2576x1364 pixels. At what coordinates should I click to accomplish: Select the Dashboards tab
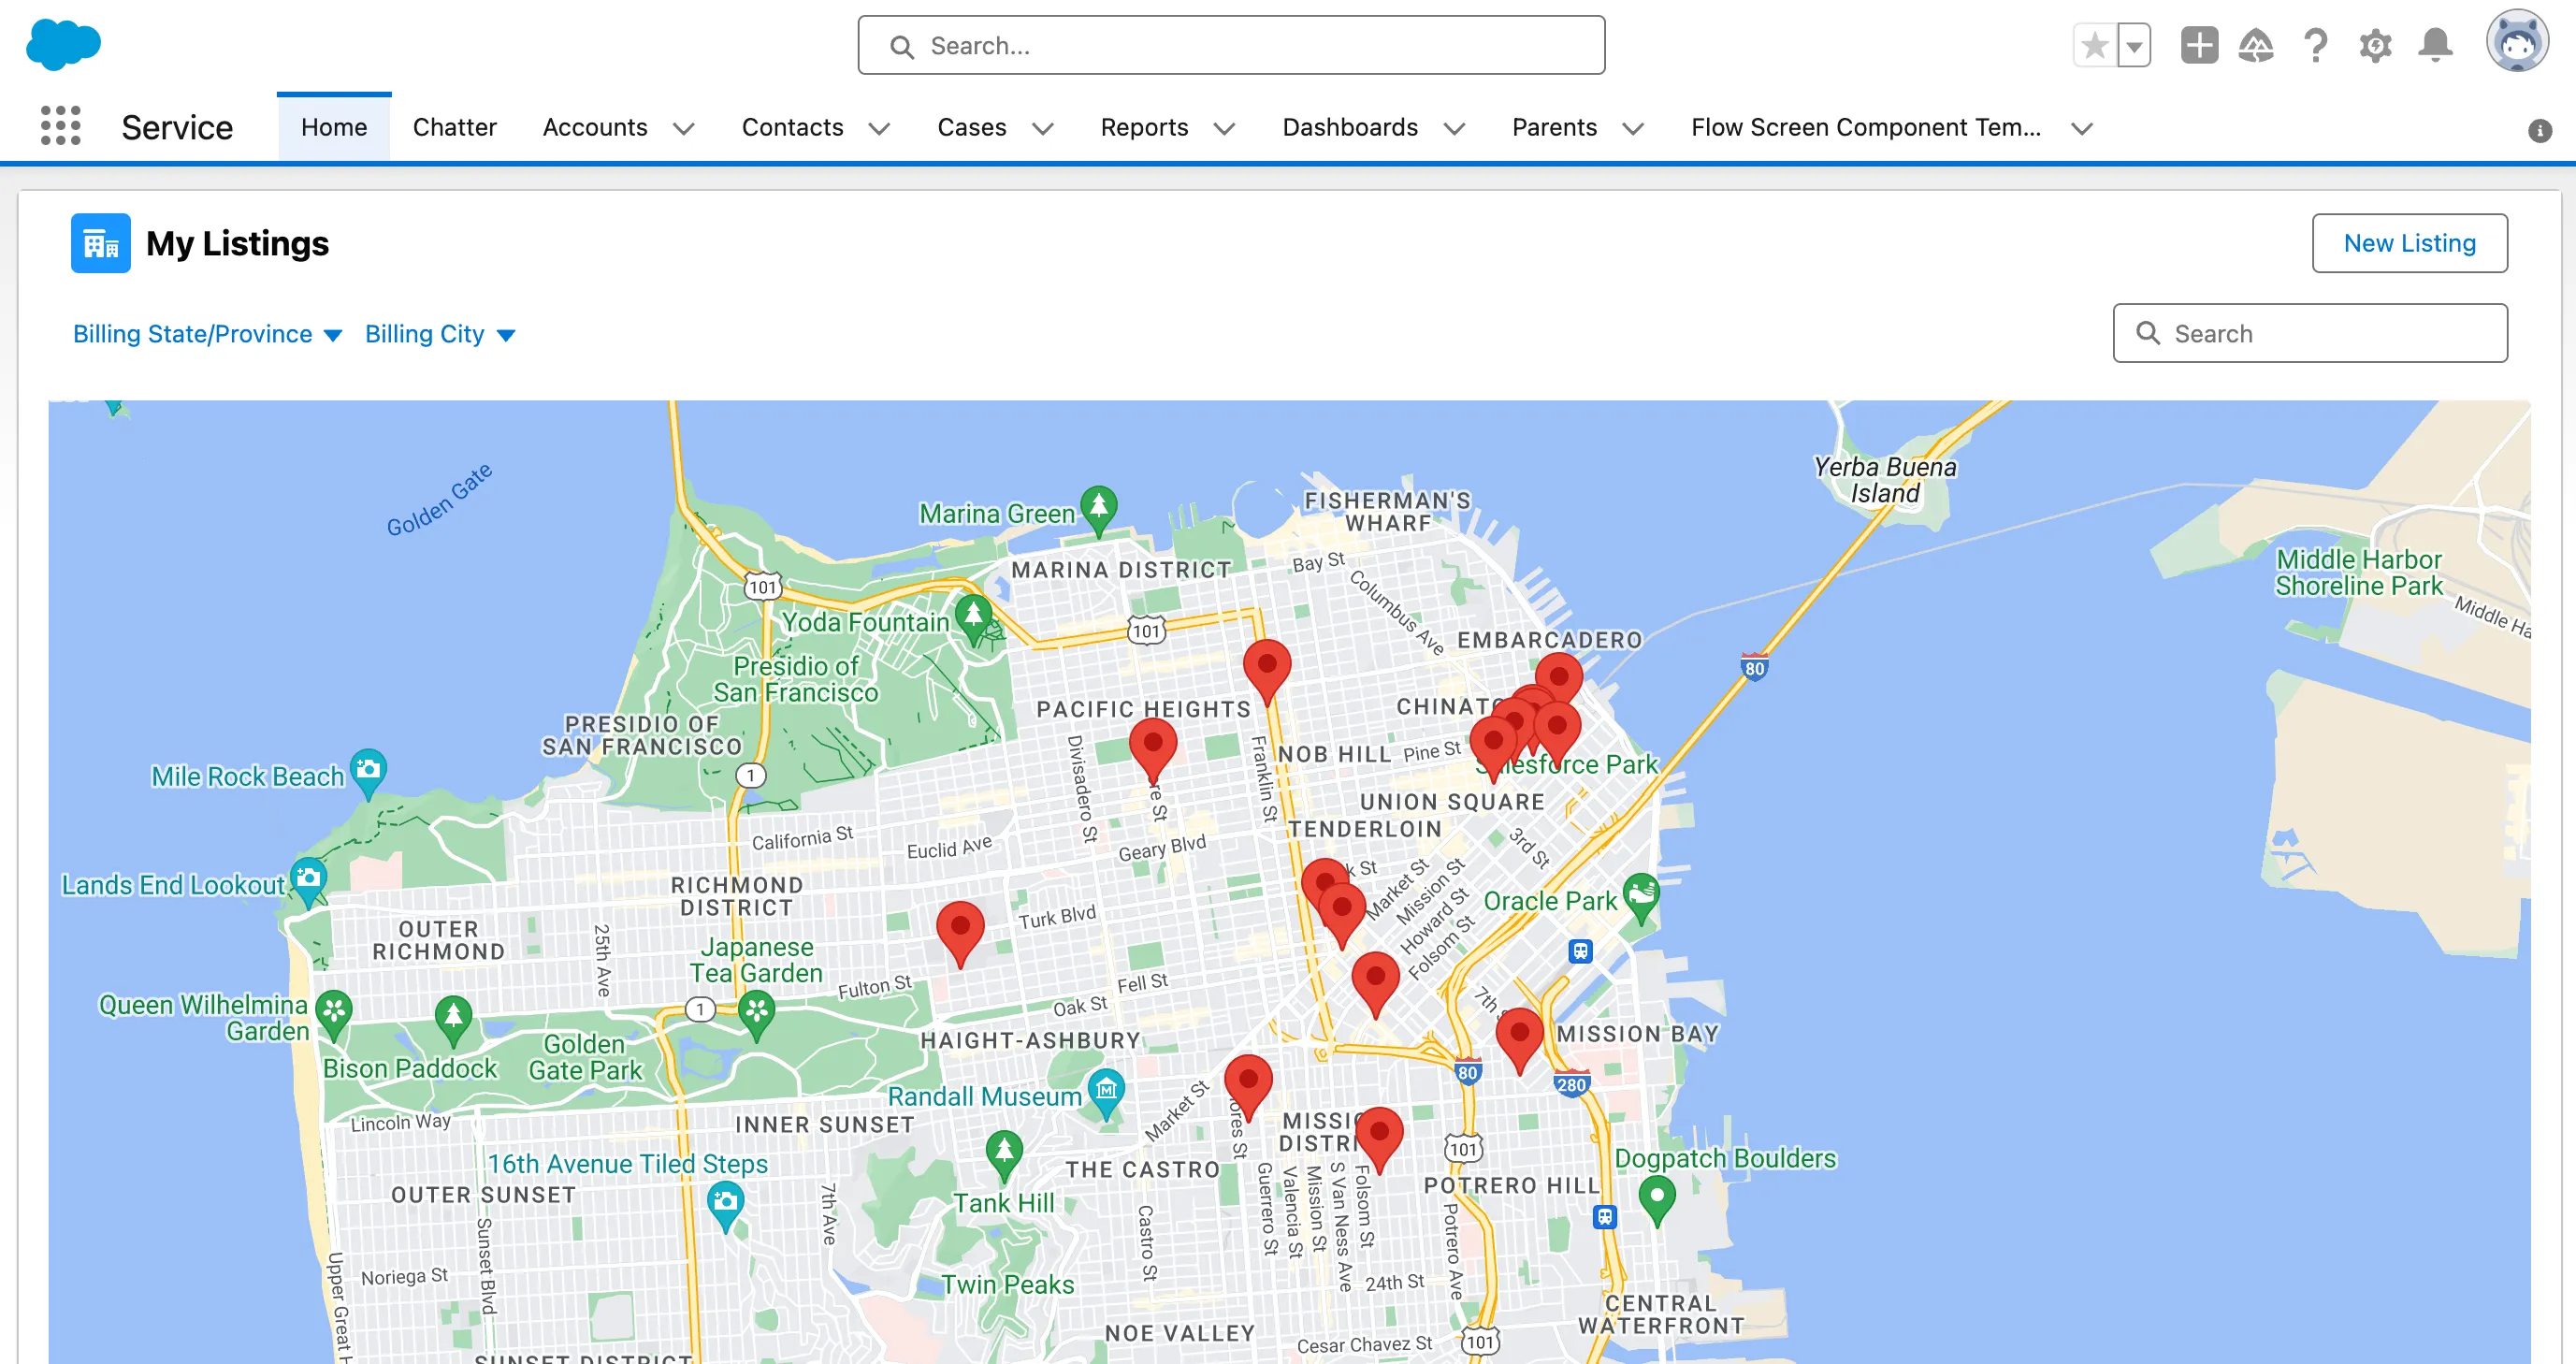pos(1350,127)
